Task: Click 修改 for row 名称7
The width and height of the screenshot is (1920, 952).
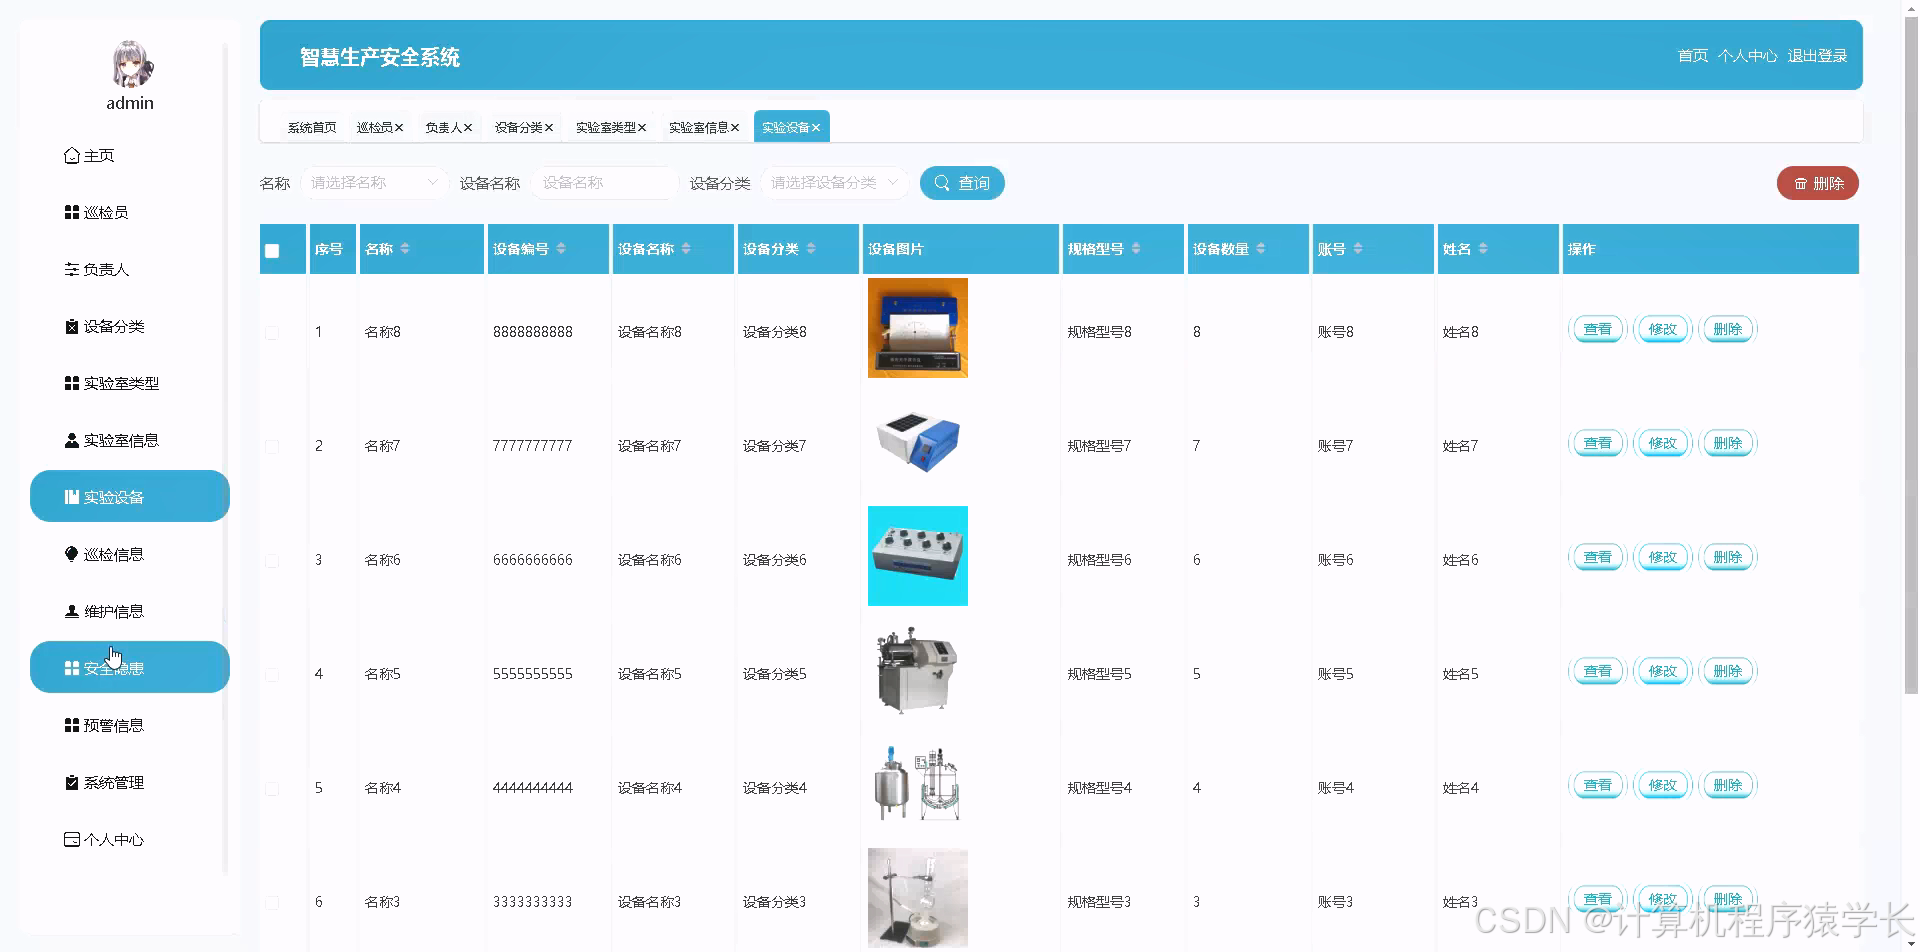Action: pos(1663,443)
